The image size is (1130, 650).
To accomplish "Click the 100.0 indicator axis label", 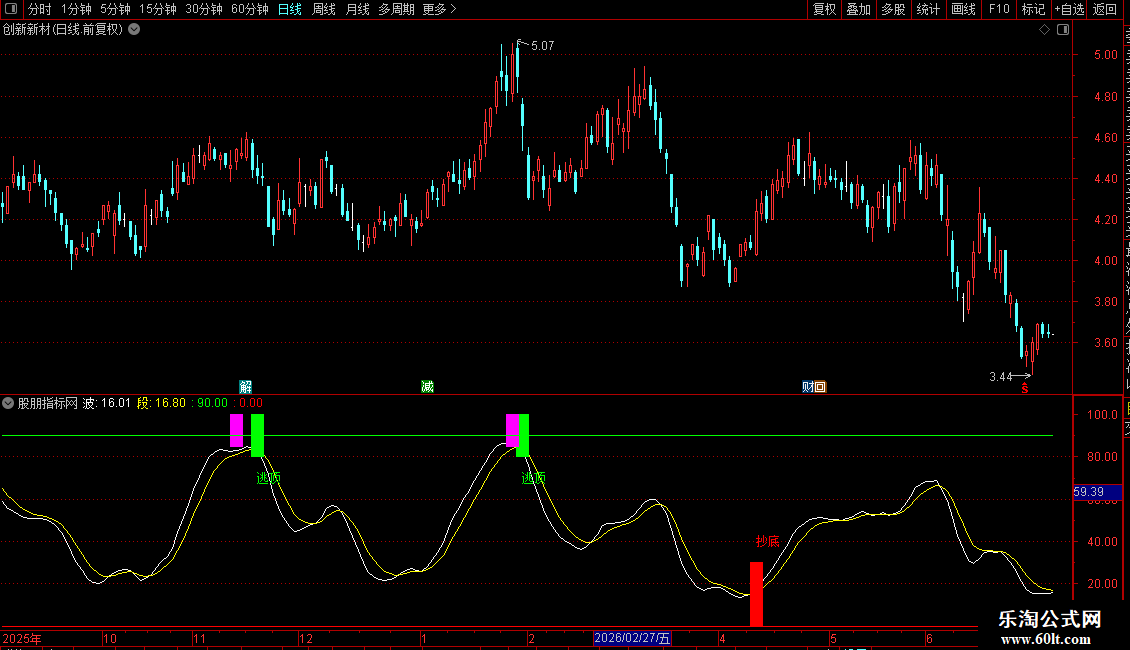I will pyautogui.click(x=1103, y=414).
